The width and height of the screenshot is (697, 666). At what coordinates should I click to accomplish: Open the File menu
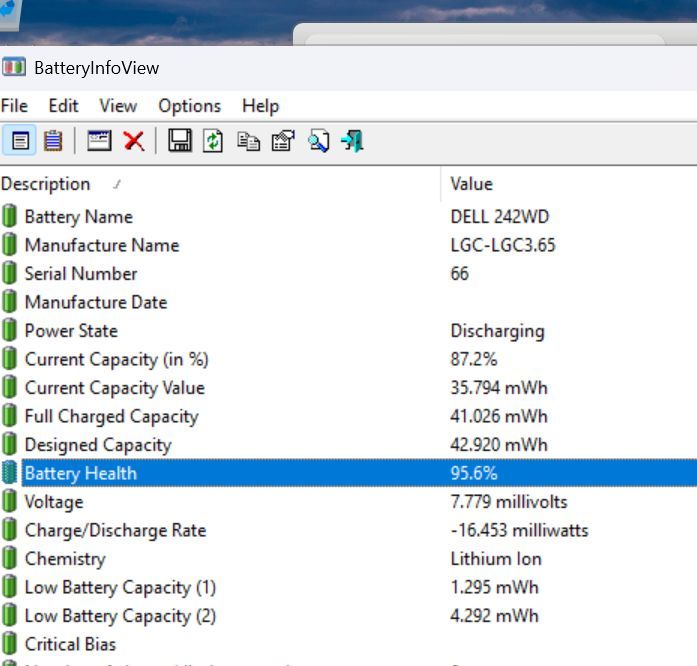[14, 106]
